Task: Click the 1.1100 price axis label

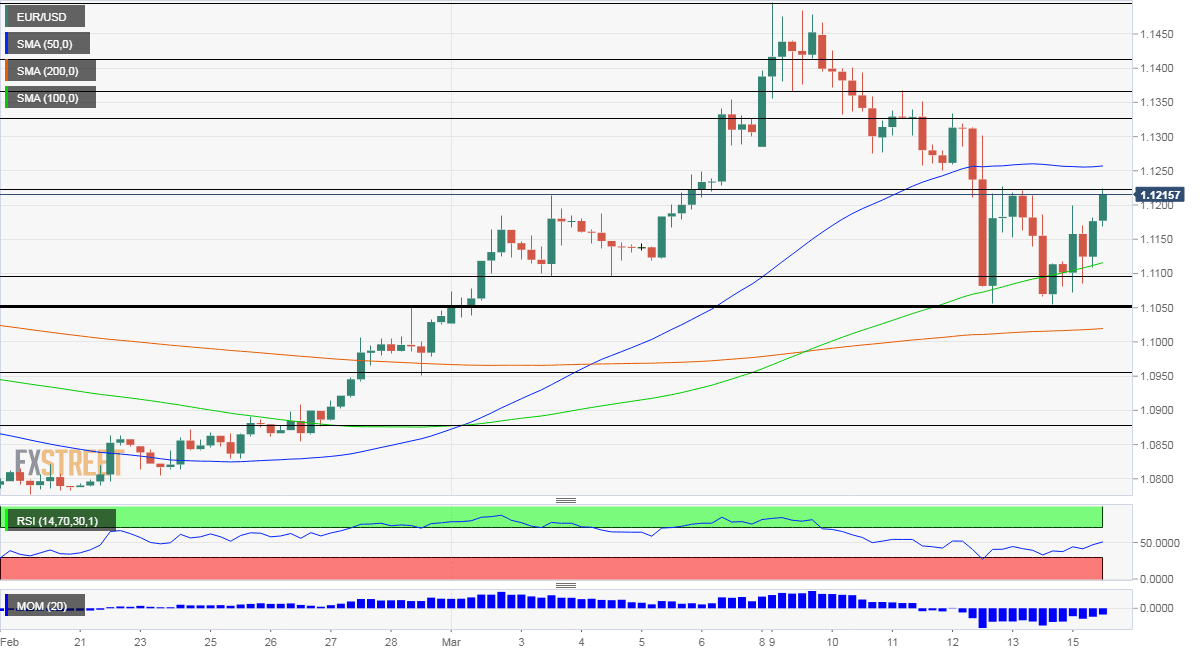Action: click(x=1156, y=274)
